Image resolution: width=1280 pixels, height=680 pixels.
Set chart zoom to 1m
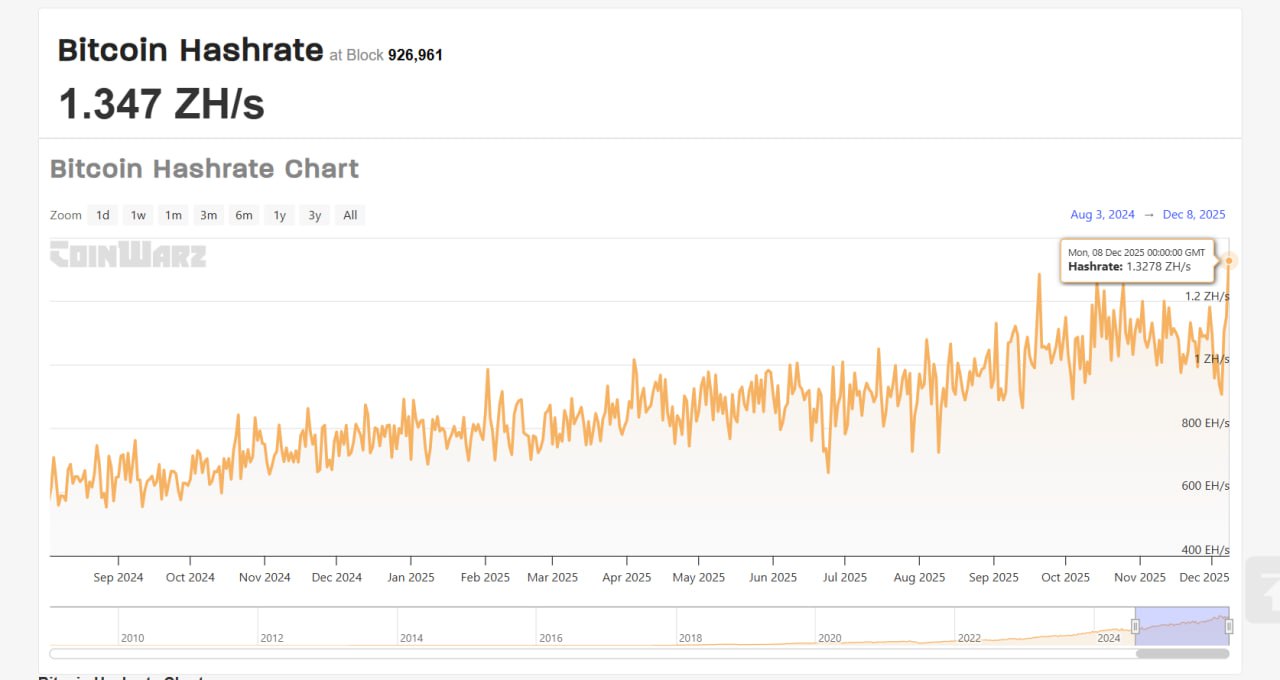click(x=173, y=215)
